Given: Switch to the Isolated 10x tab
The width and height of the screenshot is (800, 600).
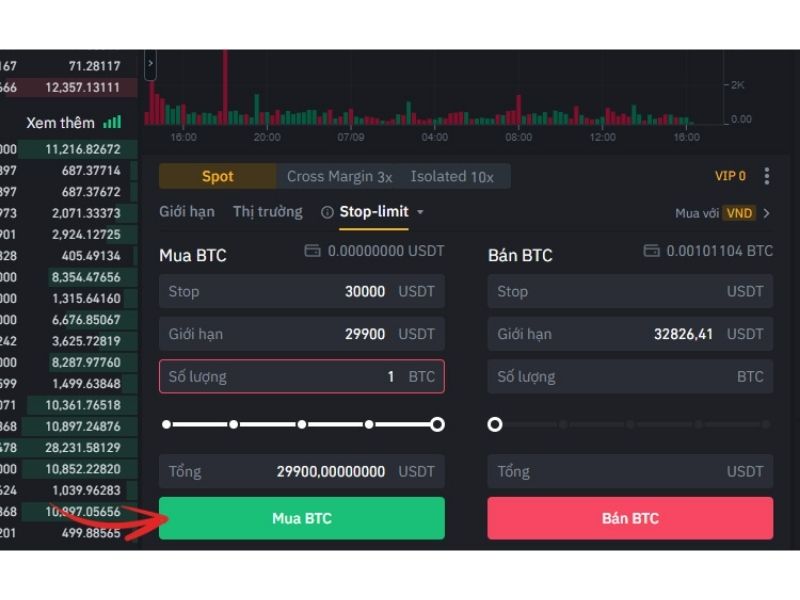Looking at the screenshot, I should pos(452,177).
